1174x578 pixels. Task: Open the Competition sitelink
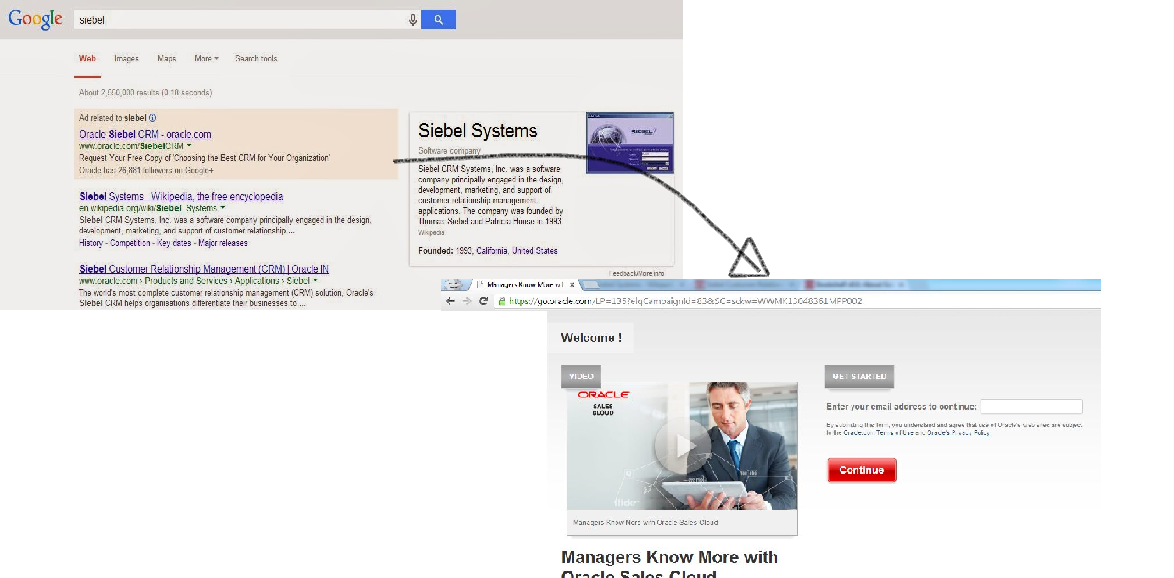[130, 243]
